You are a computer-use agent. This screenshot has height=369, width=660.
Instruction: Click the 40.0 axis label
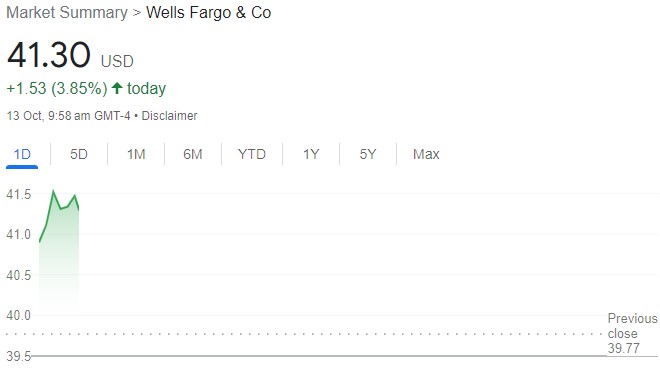point(19,315)
